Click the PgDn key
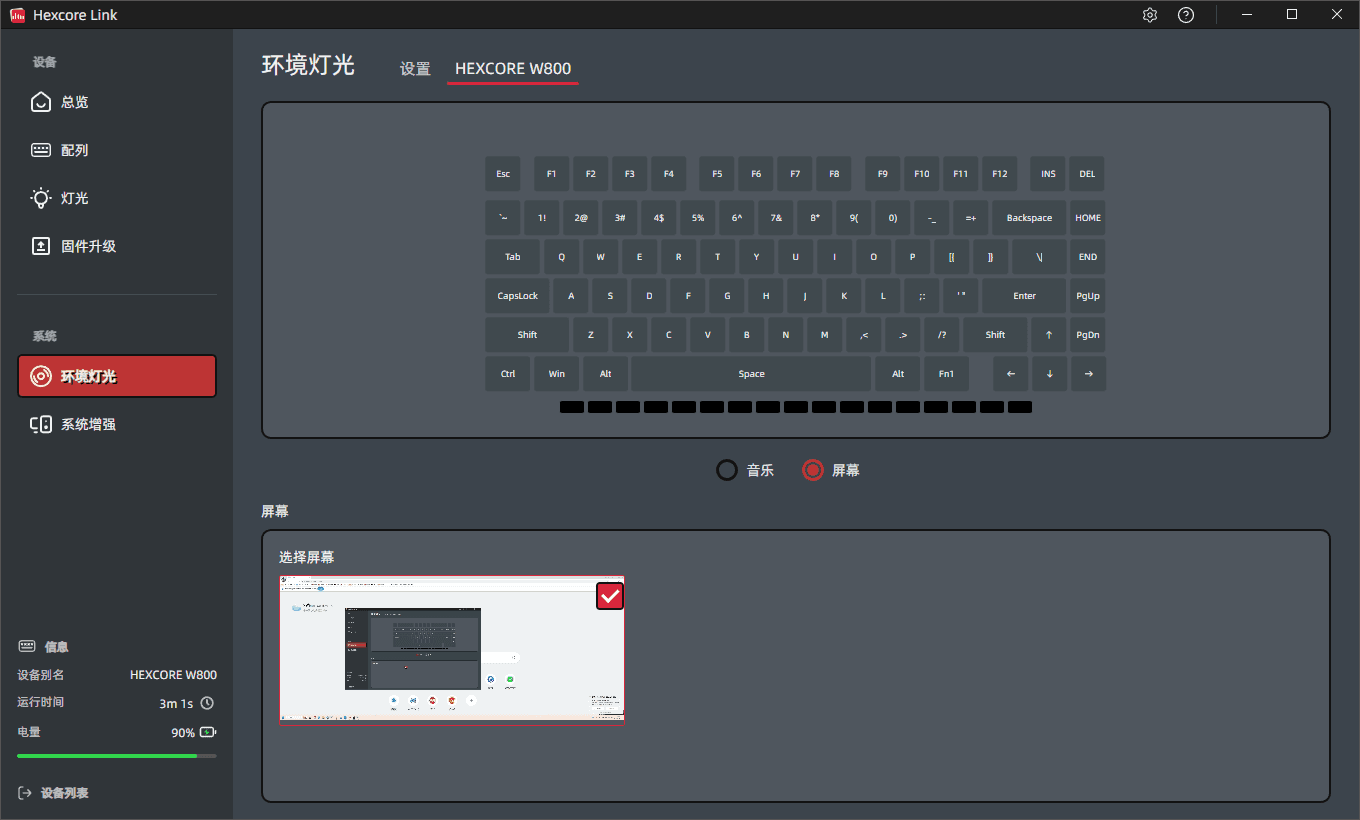The height and width of the screenshot is (820, 1360). [1088, 335]
